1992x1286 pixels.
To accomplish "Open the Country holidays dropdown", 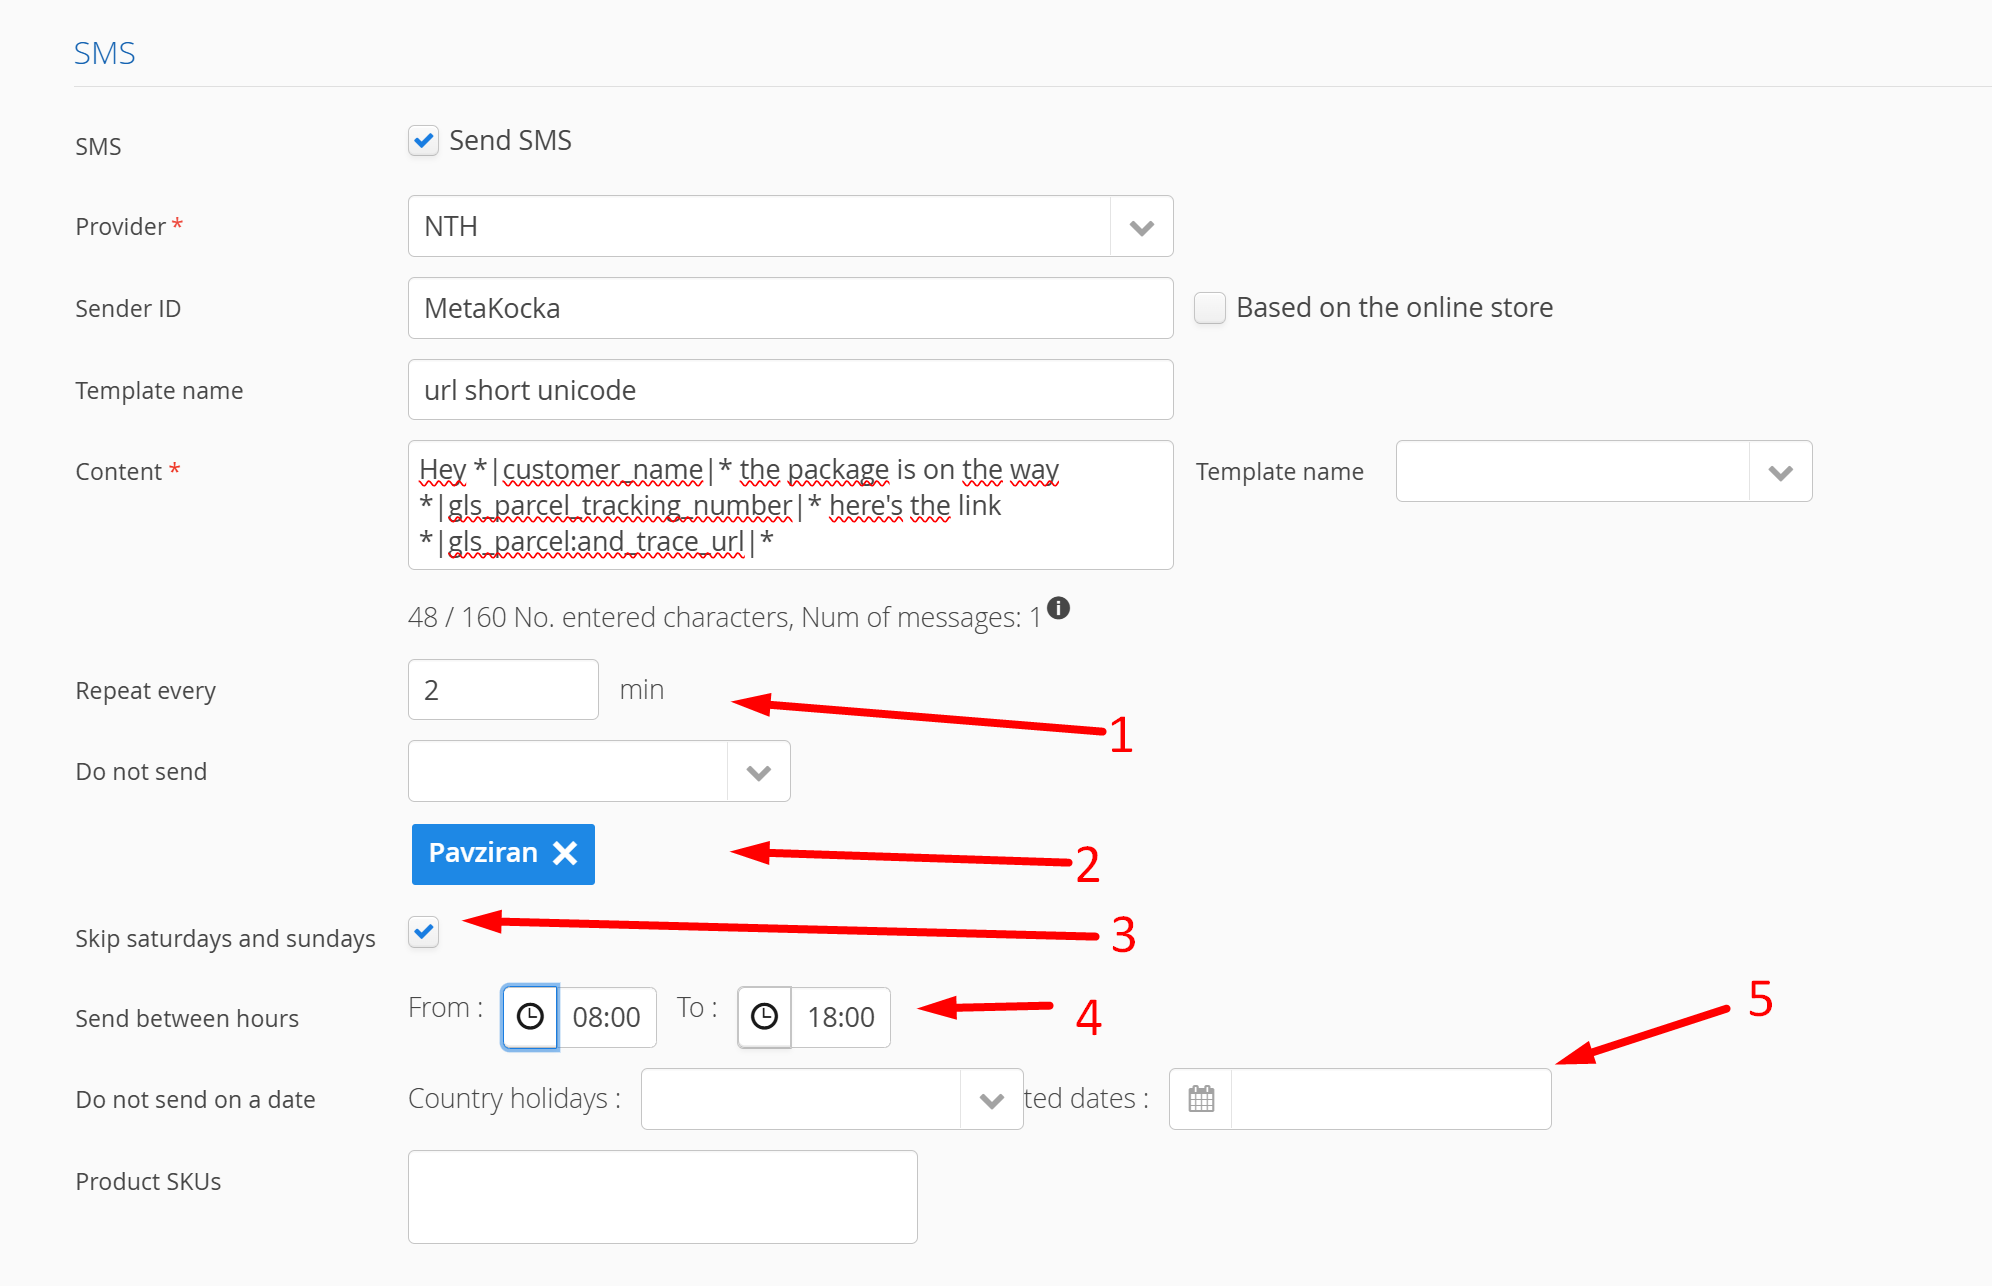I will coord(991,1100).
